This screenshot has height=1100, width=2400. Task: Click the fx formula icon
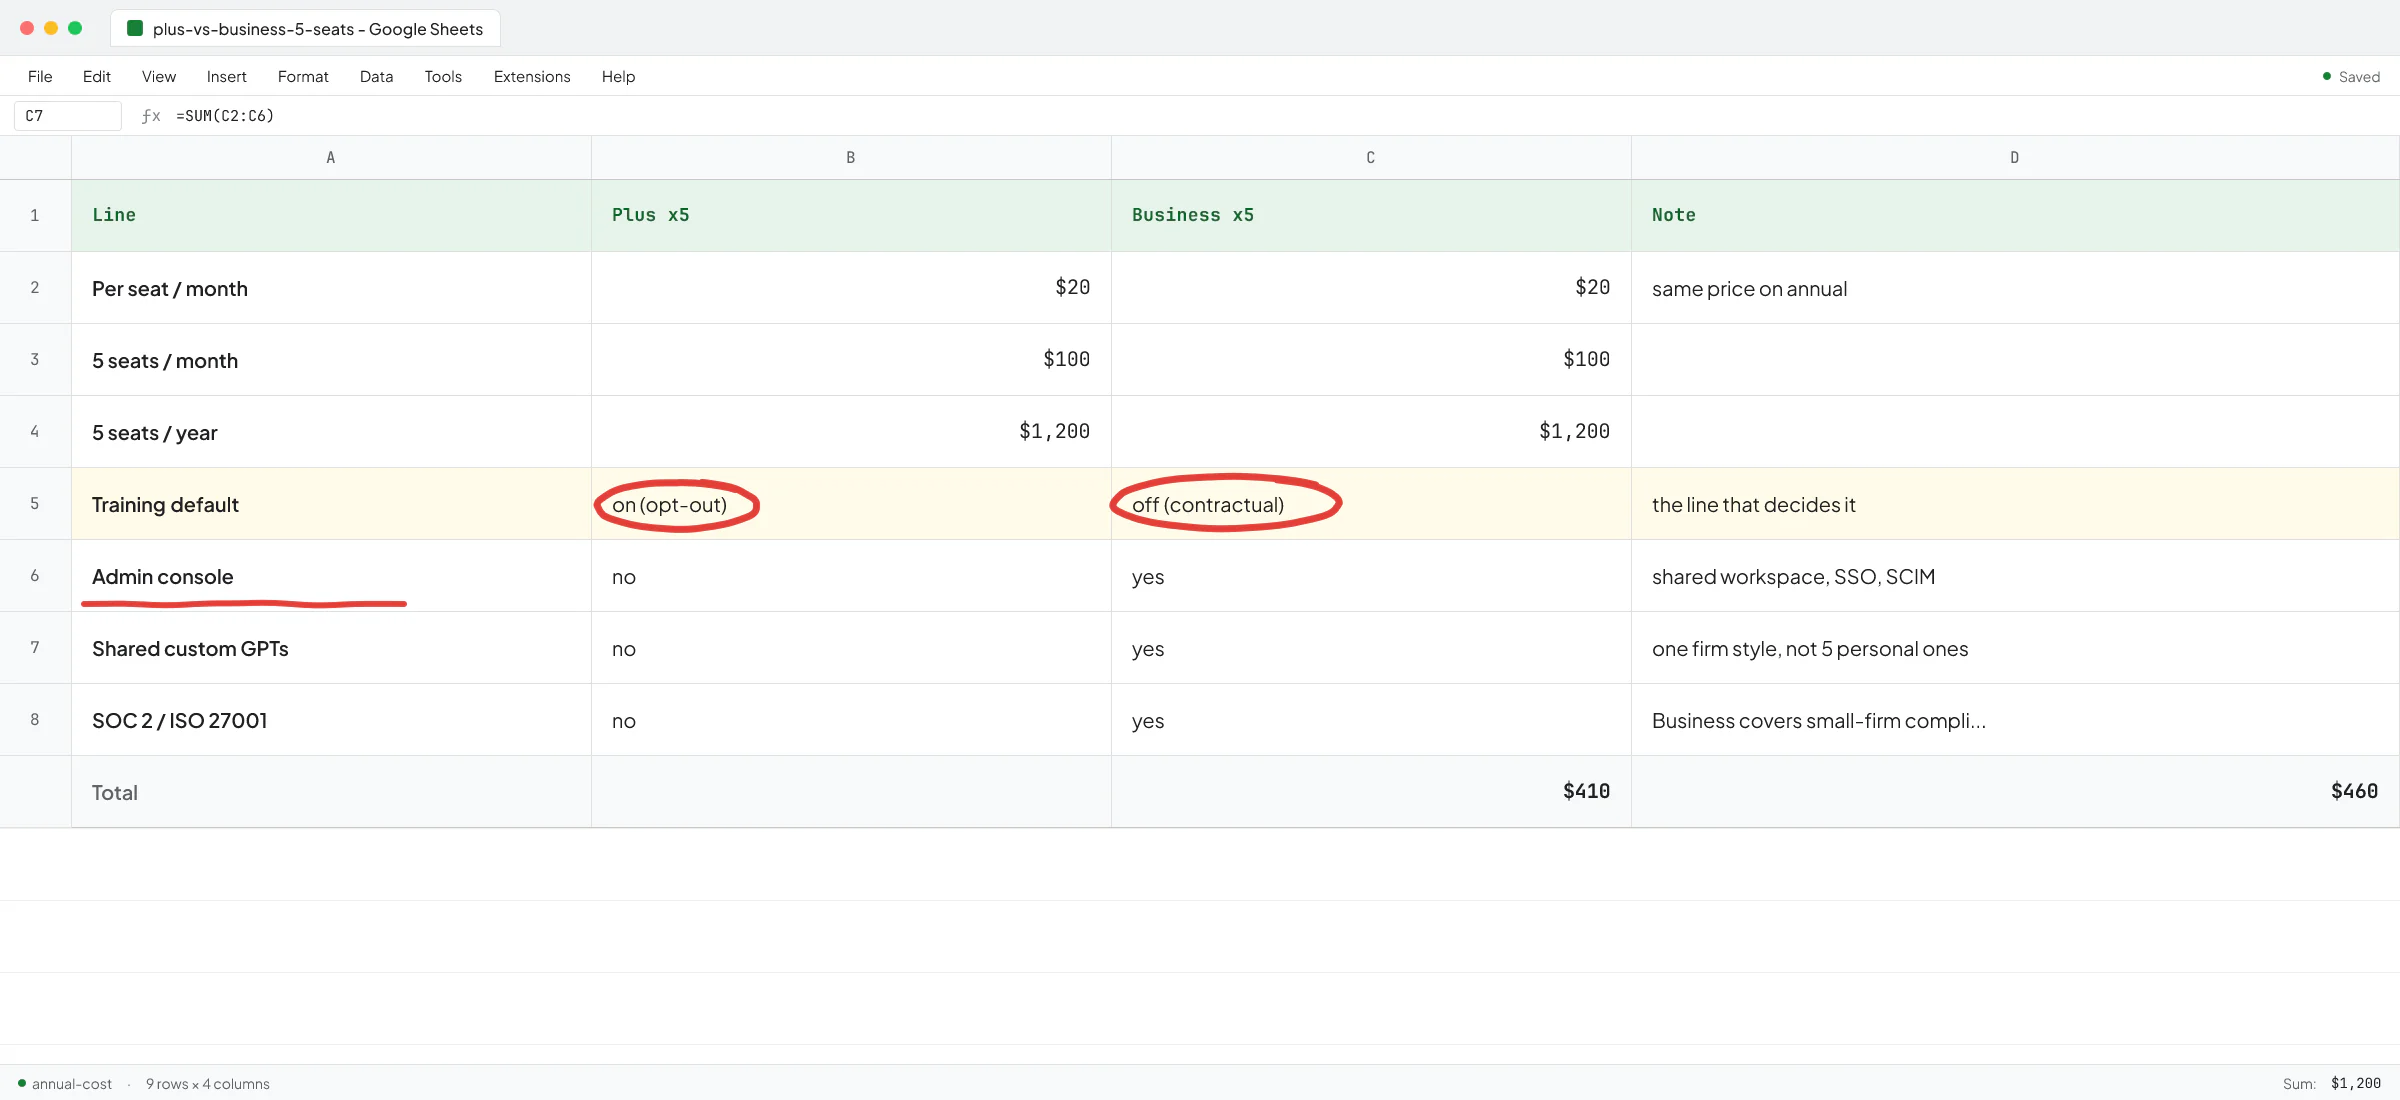click(151, 116)
